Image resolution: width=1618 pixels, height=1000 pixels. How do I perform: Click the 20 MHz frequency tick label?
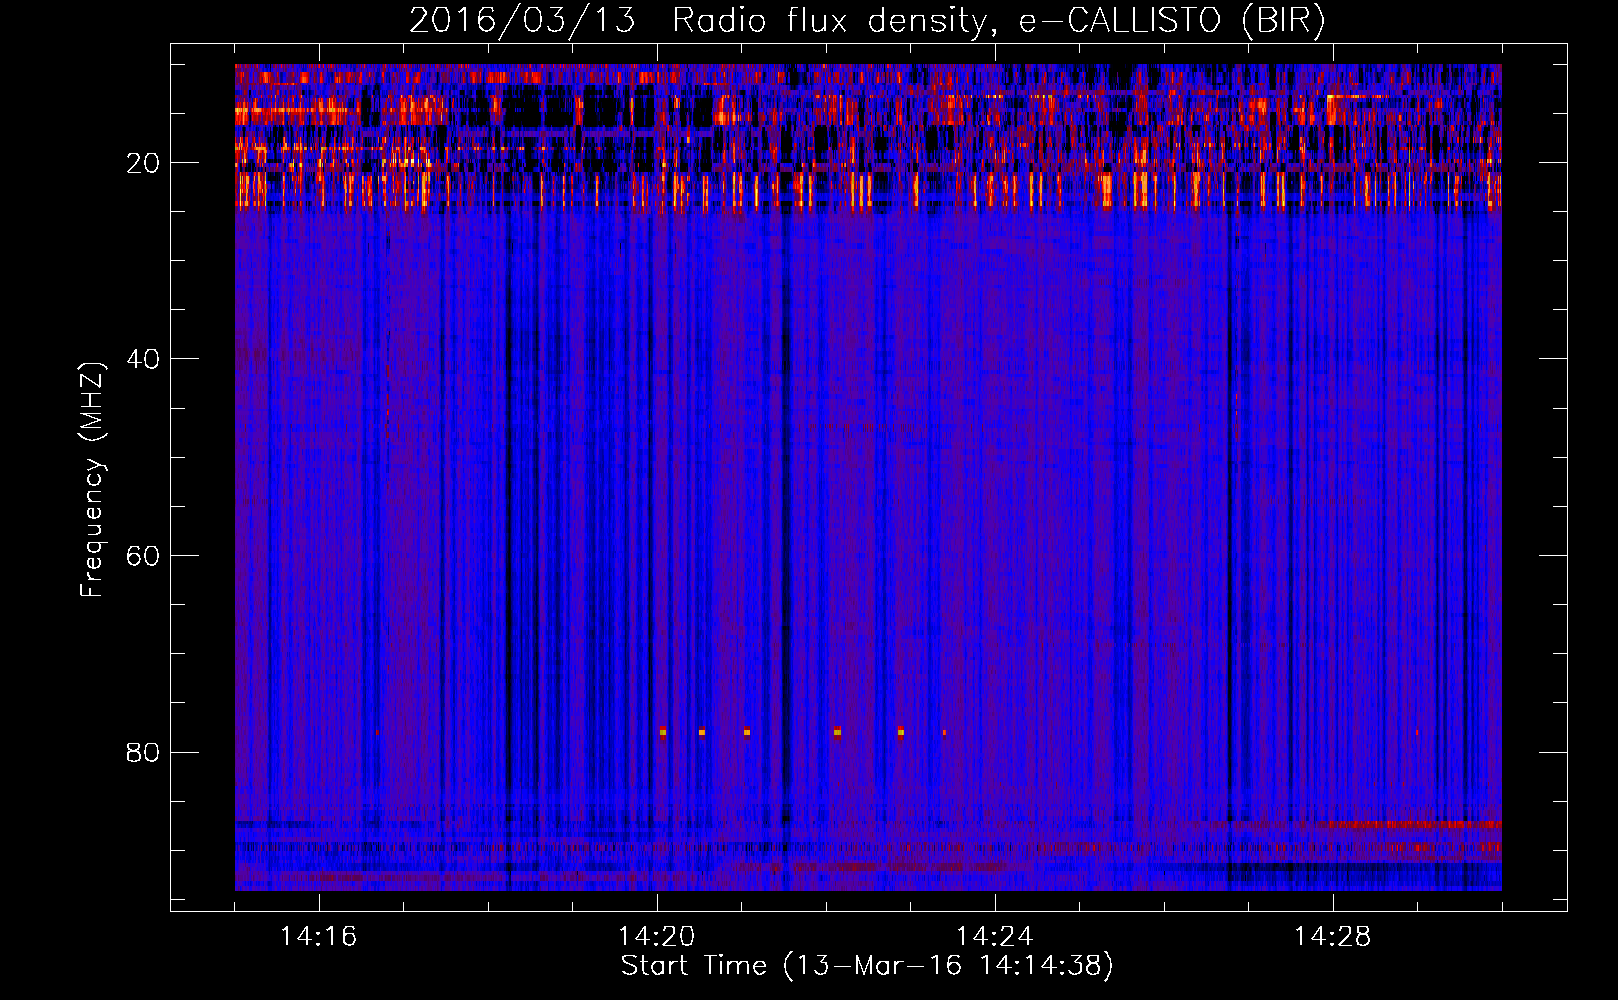pos(143,163)
